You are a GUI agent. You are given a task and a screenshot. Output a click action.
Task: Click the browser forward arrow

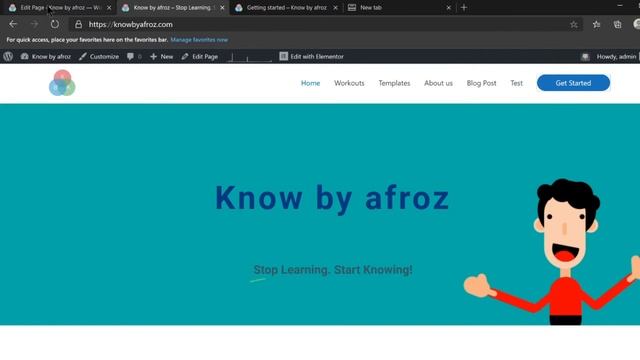point(34,24)
